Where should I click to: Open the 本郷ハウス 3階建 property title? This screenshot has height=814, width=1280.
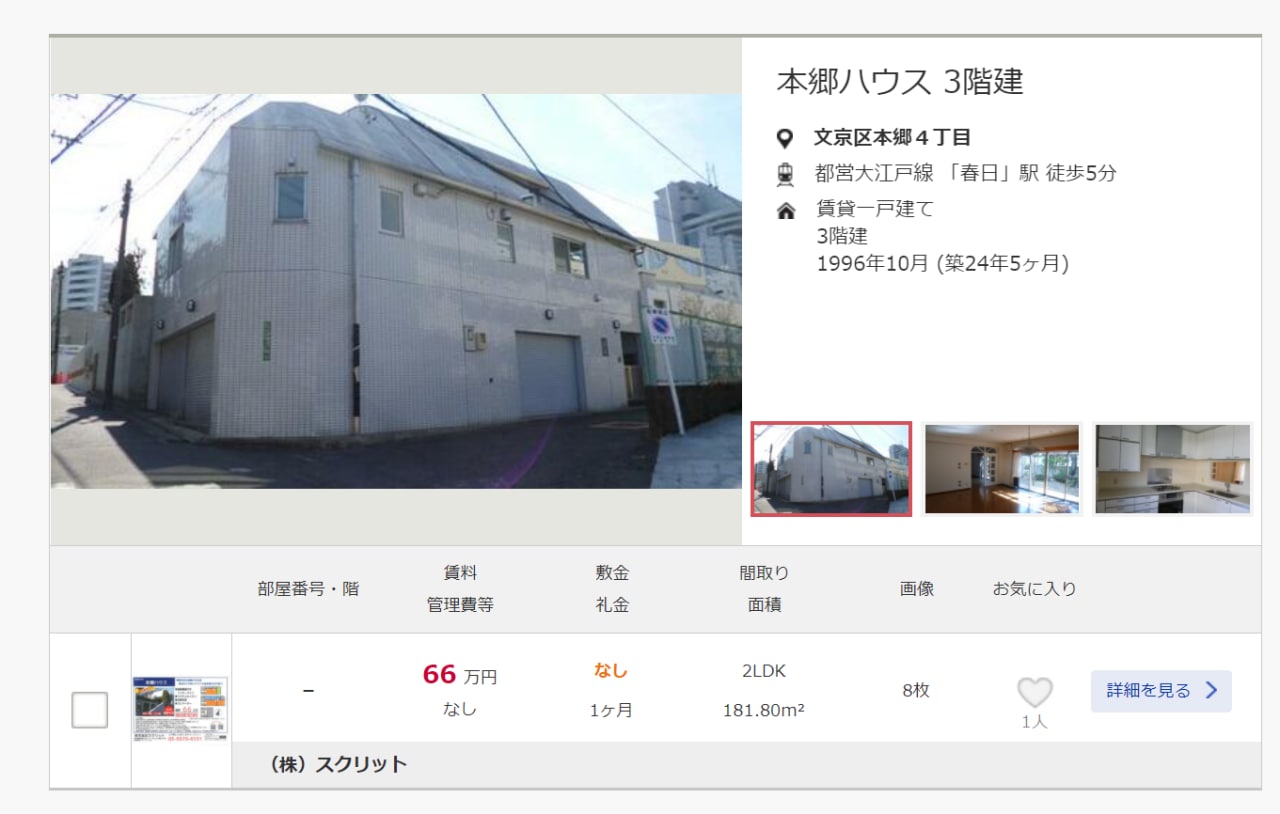click(x=900, y=82)
